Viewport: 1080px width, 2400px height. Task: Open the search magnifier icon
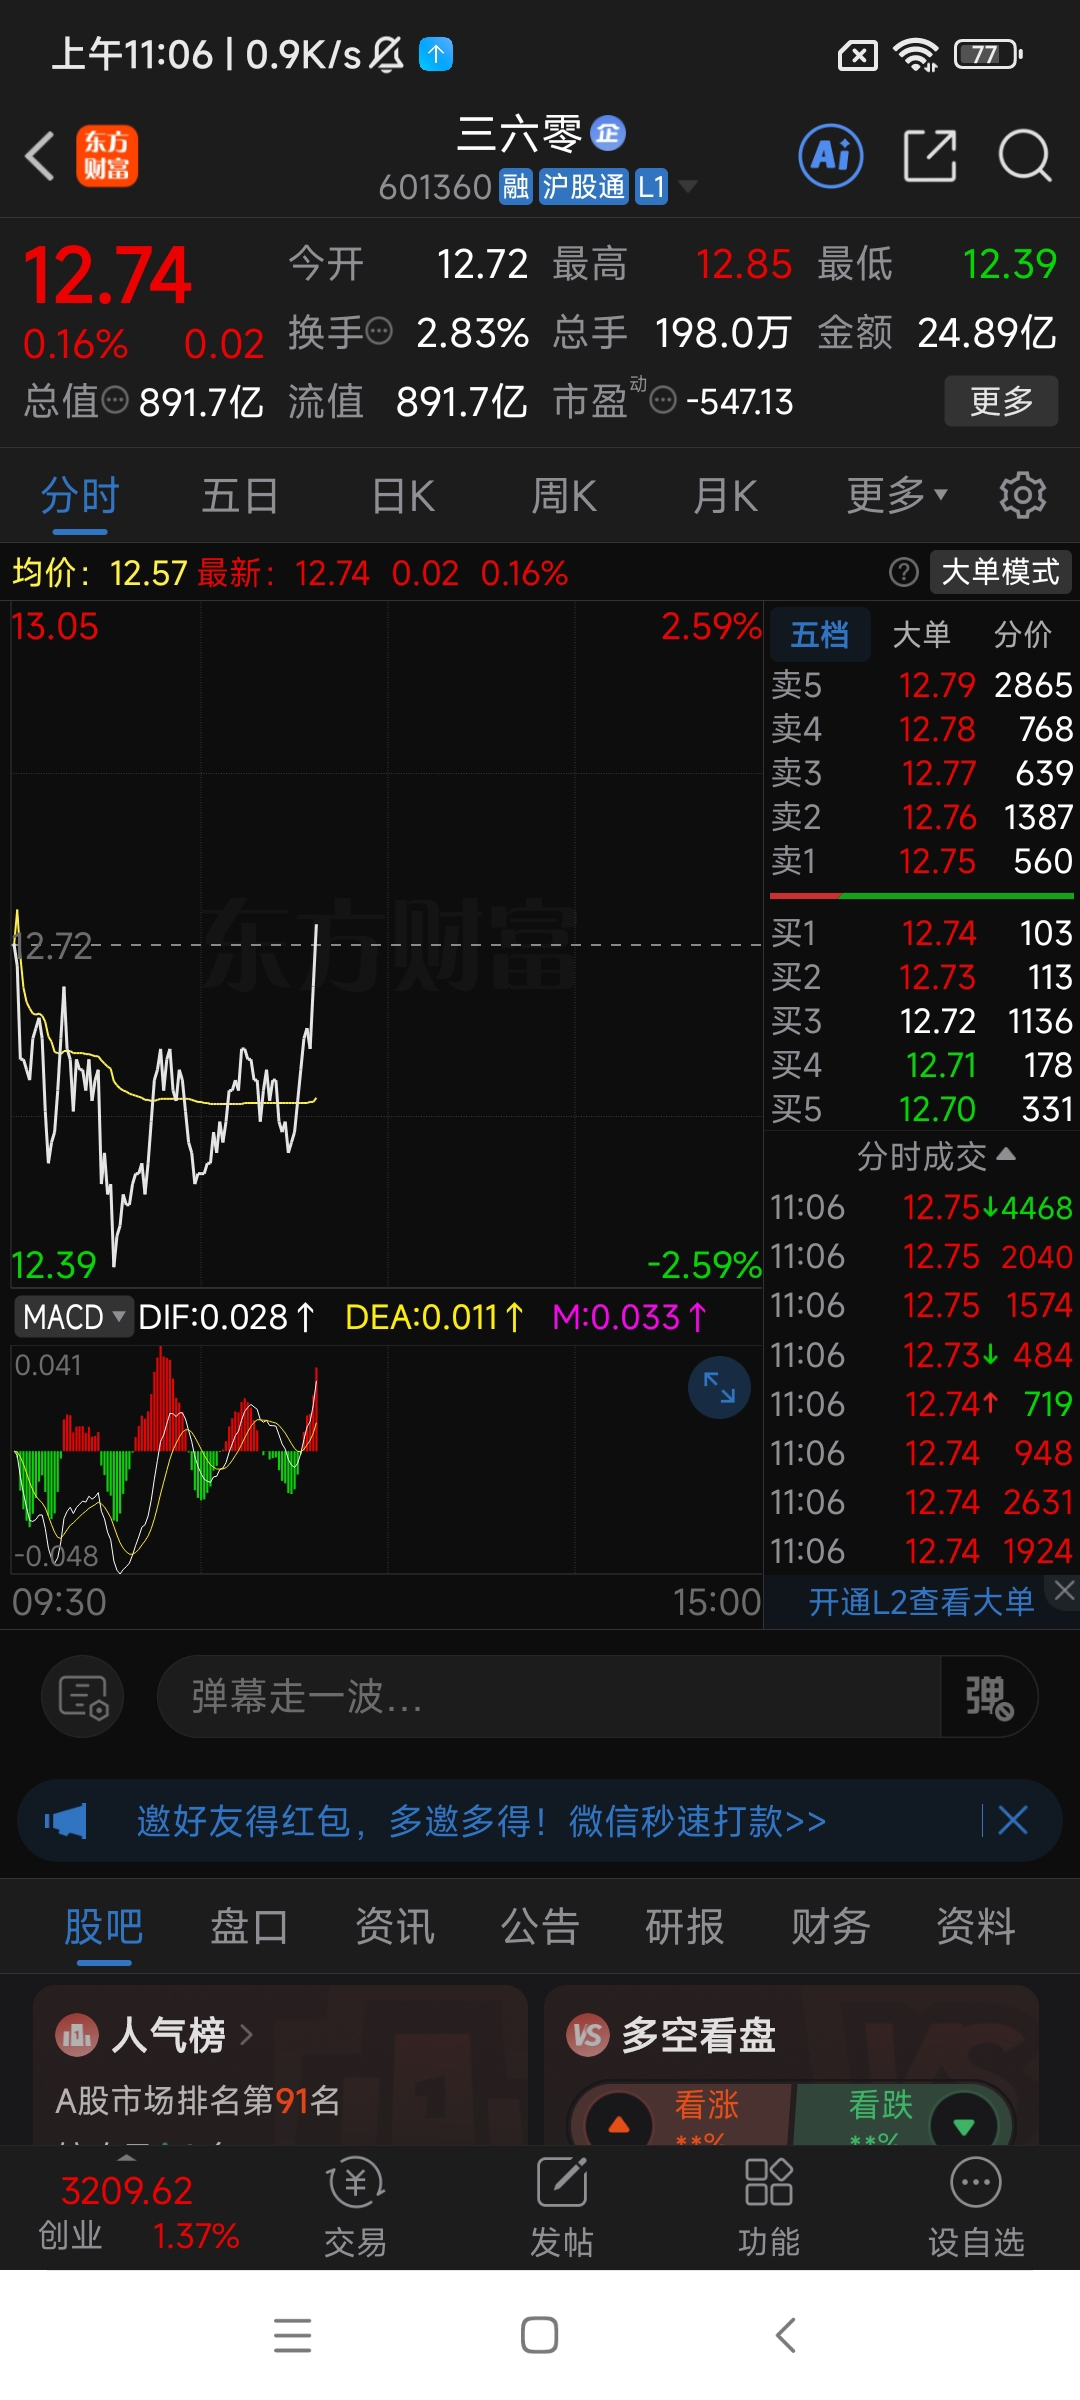pyautogui.click(x=1025, y=156)
